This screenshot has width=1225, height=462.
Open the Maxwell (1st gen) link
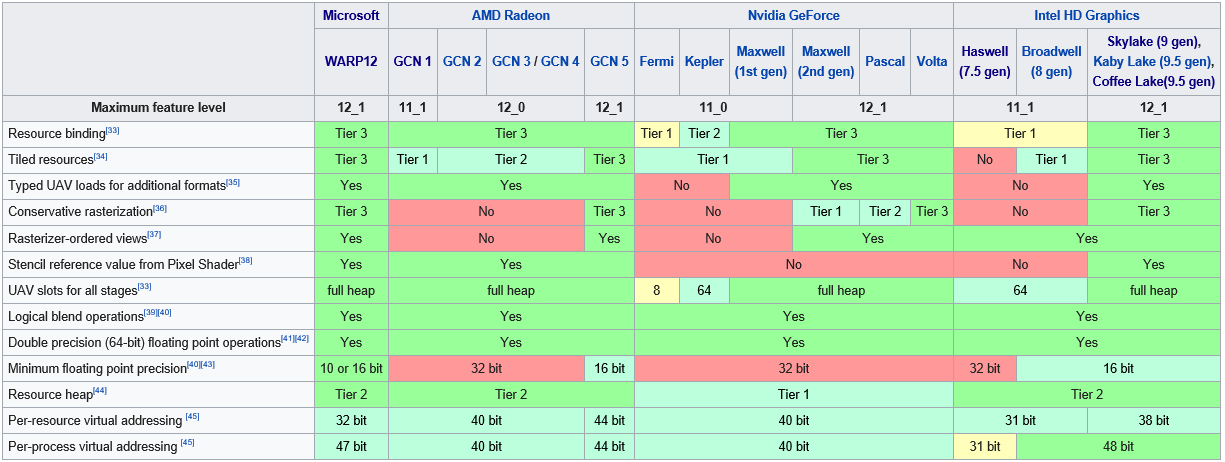760,61
